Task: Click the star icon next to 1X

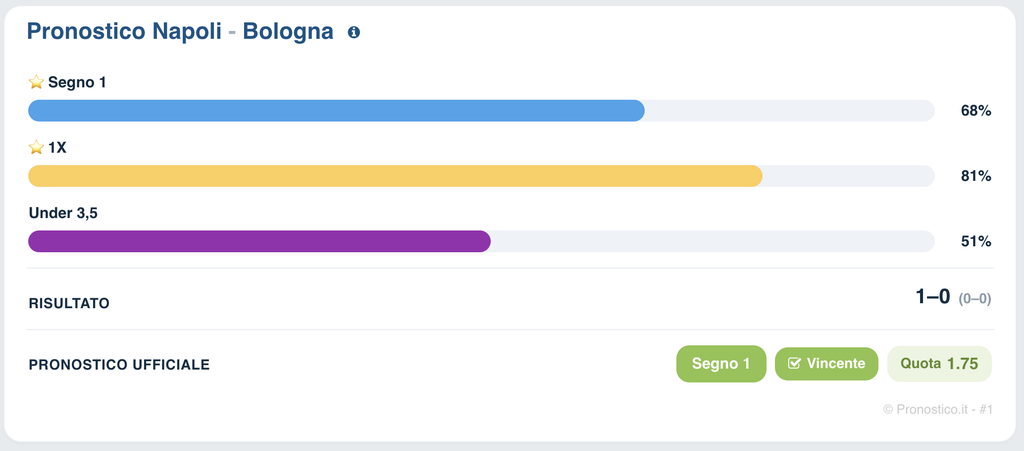Action: [x=36, y=148]
